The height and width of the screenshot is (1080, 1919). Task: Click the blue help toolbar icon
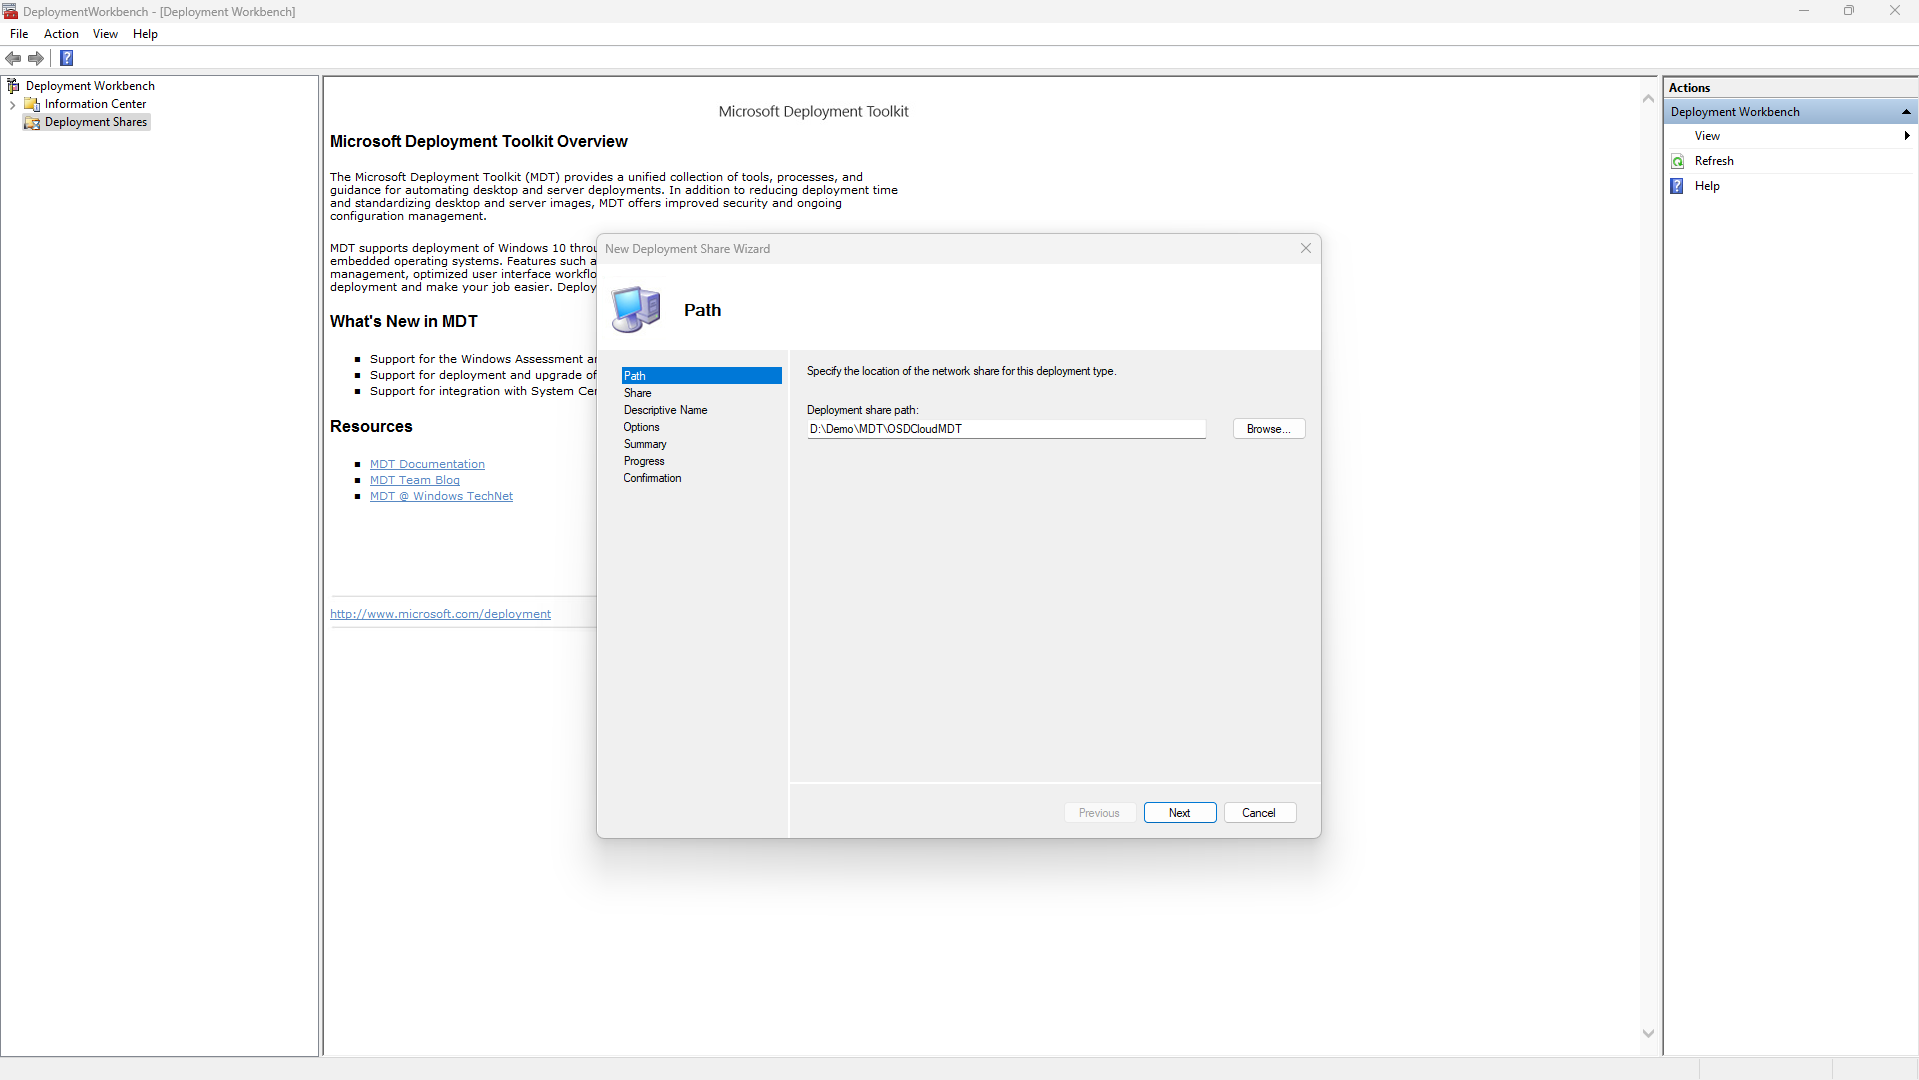pyautogui.click(x=67, y=58)
